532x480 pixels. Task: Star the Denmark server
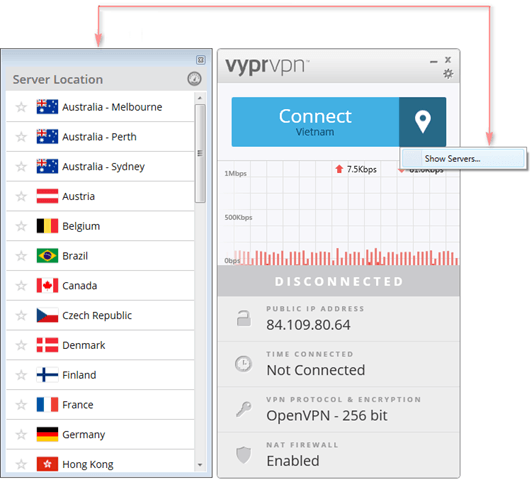pyautogui.click(x=21, y=345)
